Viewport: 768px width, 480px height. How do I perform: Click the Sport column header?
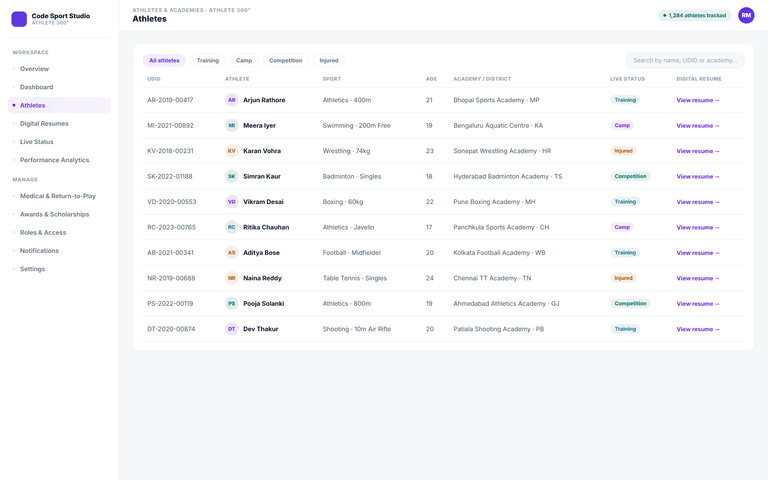pos(332,79)
